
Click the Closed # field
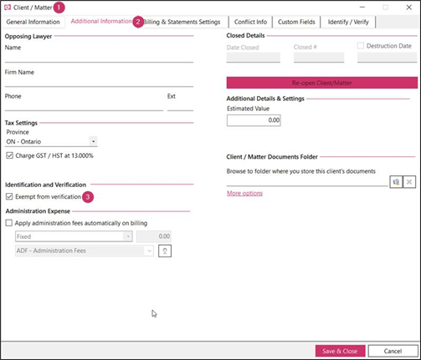coord(319,57)
